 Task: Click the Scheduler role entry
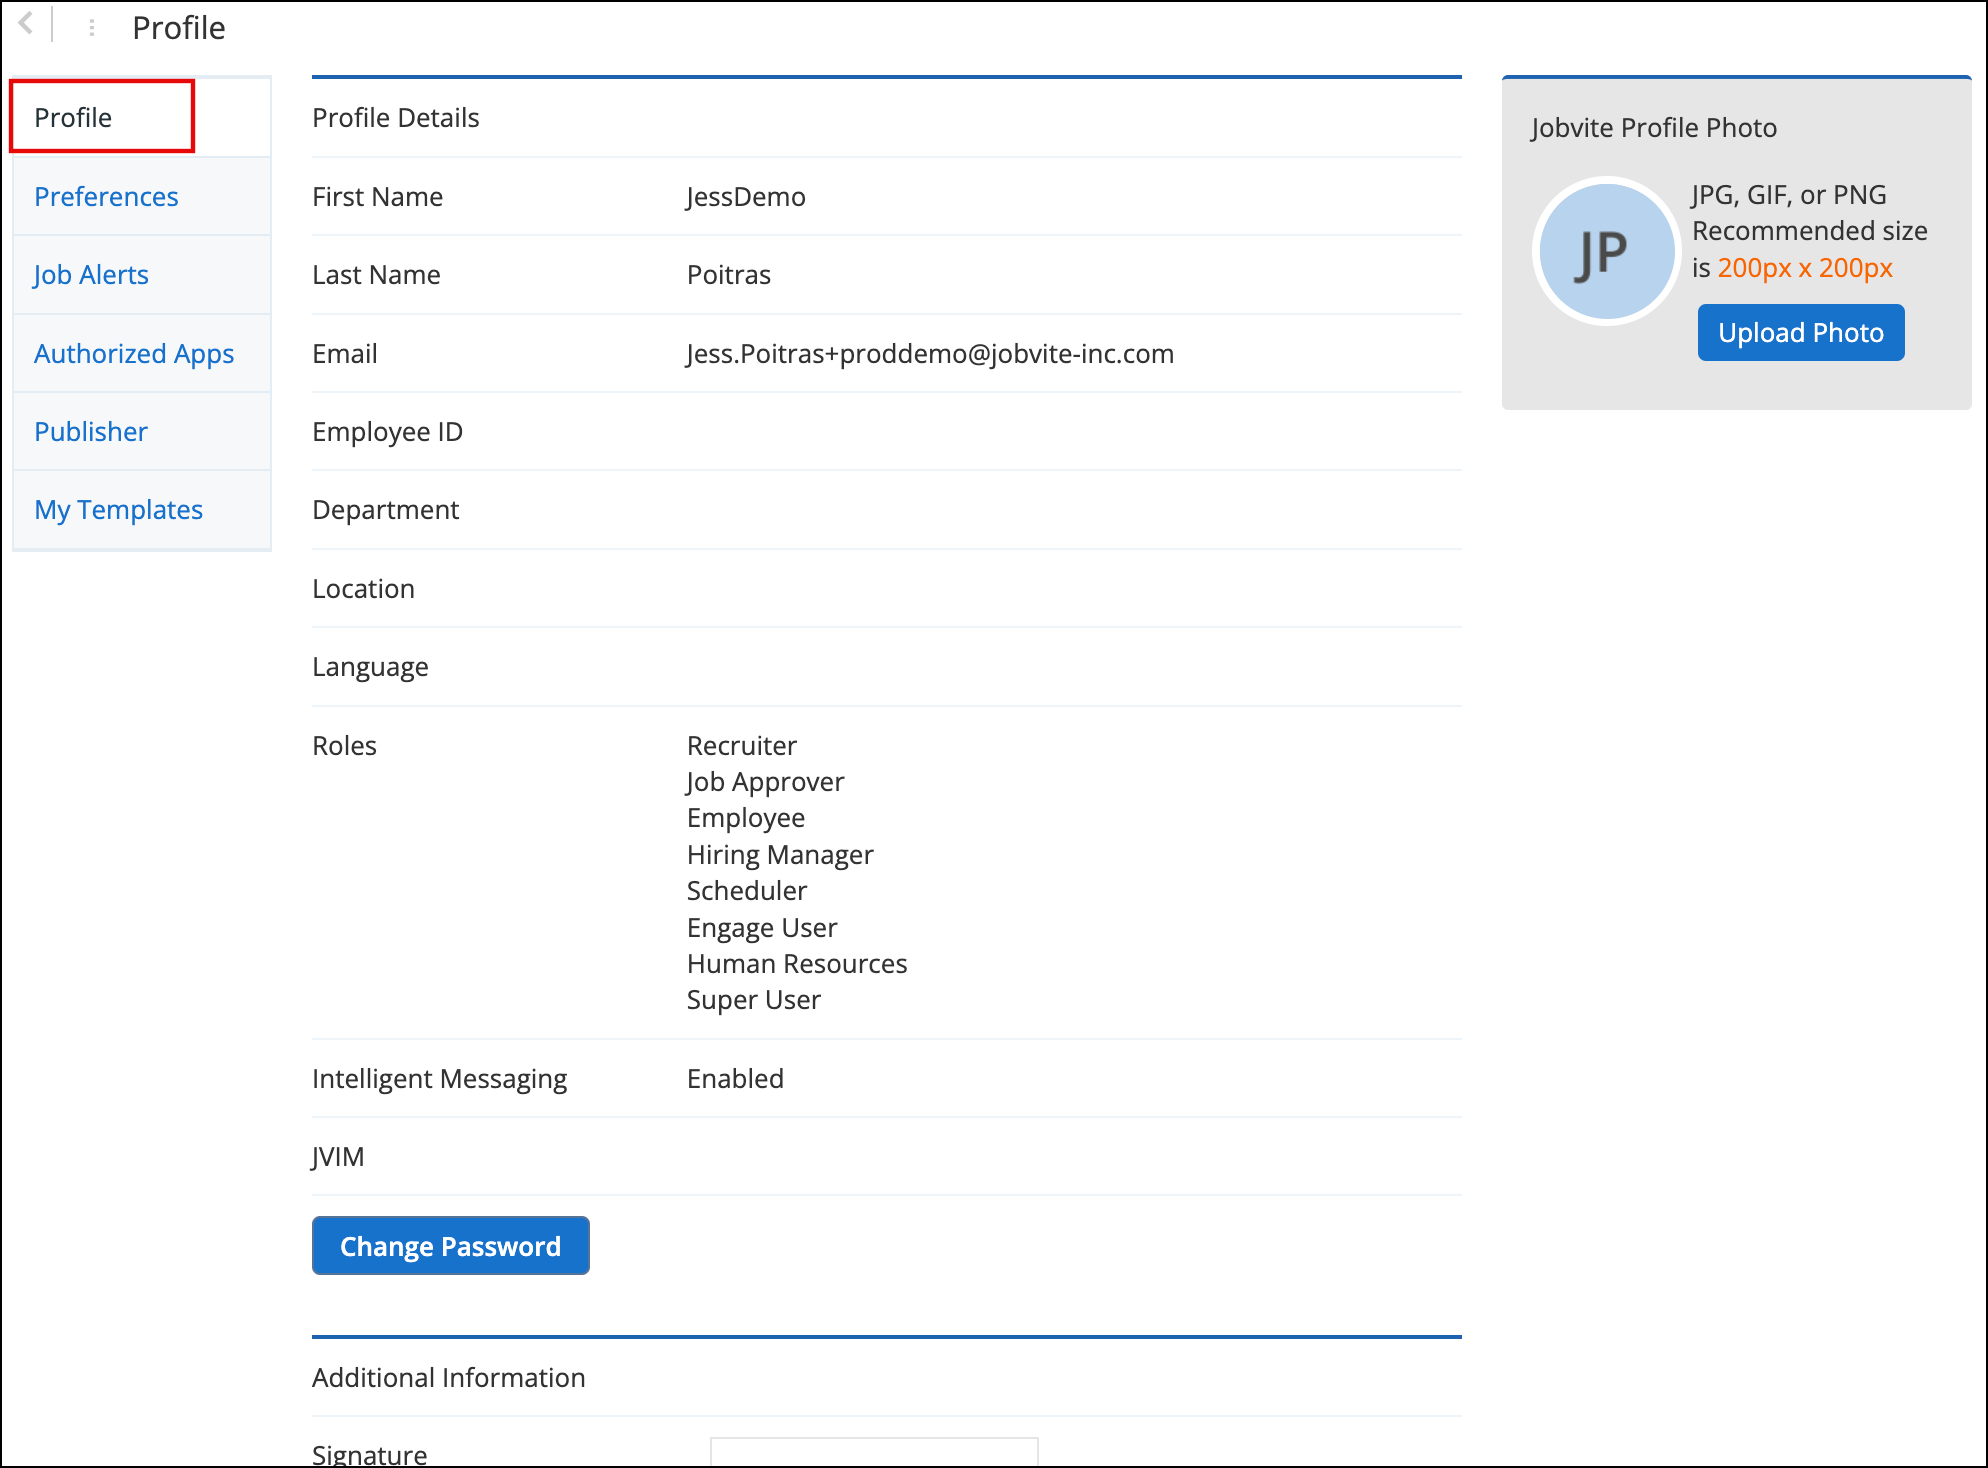click(x=747, y=890)
